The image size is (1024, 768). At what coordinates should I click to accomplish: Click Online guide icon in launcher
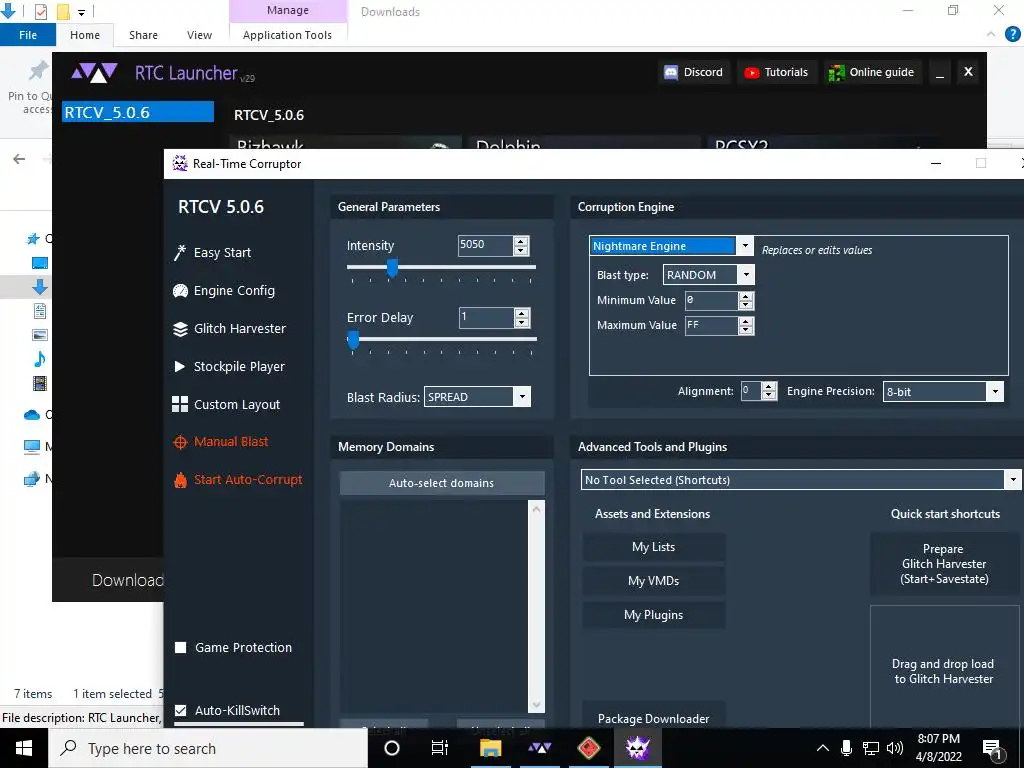pyautogui.click(x=837, y=72)
